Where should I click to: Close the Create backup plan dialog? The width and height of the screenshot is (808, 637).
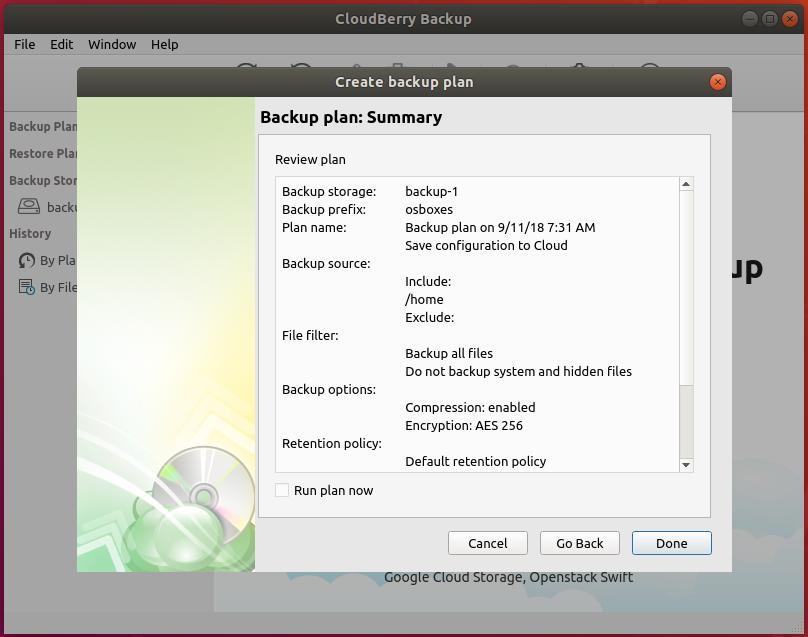coord(717,82)
